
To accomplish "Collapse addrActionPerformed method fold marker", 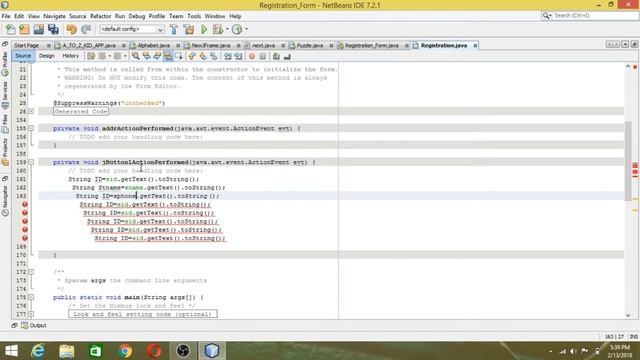I will 31,128.
